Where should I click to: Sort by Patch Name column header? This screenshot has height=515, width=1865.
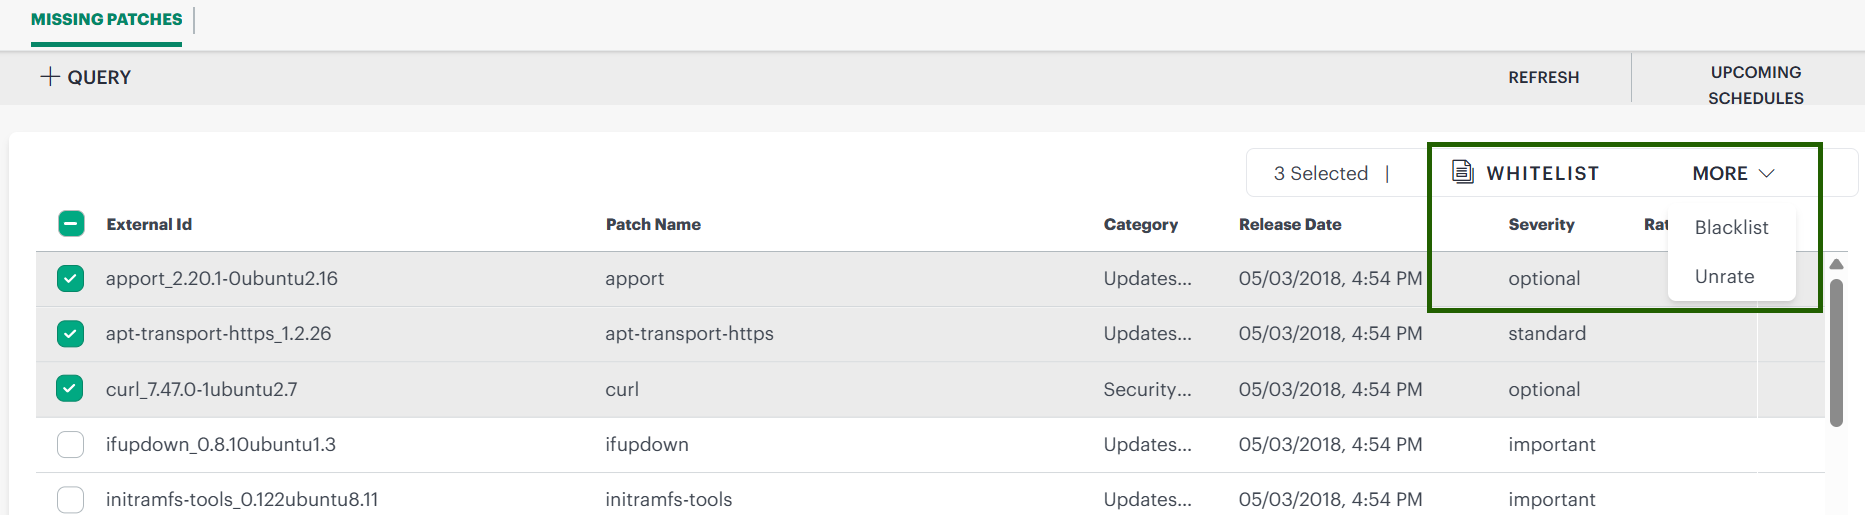tap(653, 224)
